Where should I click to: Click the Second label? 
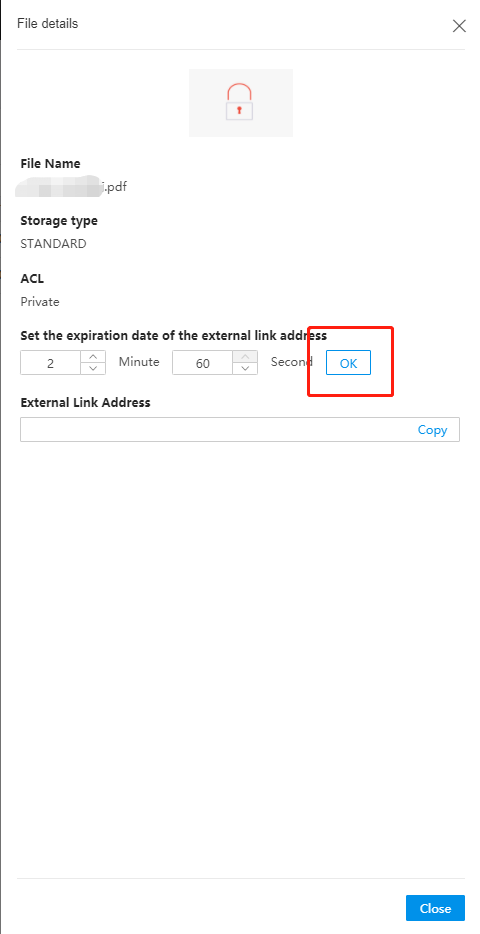point(292,362)
